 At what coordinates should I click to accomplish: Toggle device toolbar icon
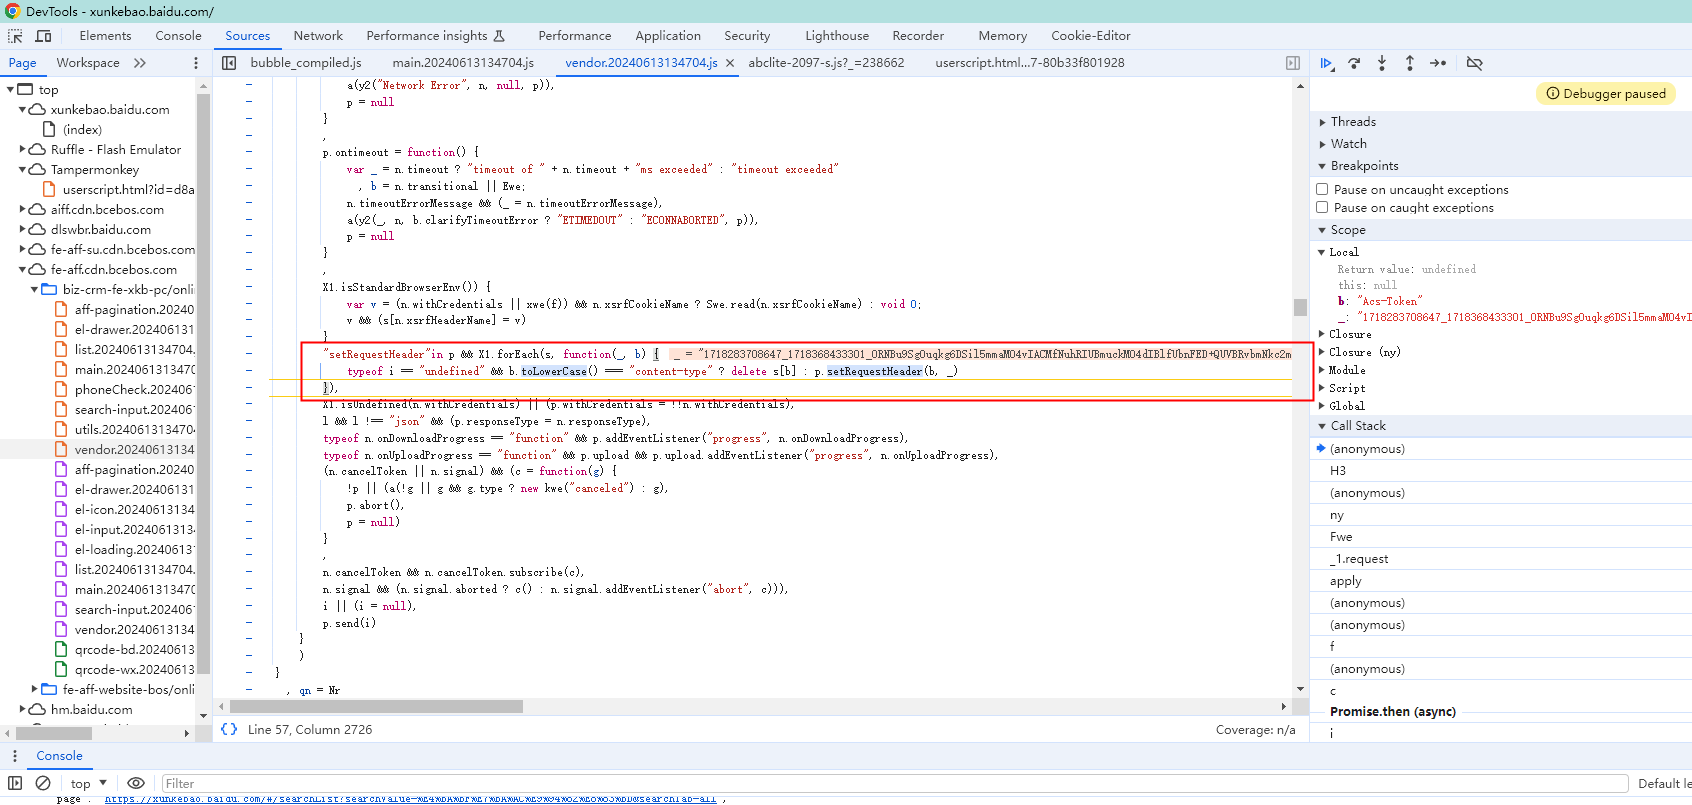click(43, 36)
